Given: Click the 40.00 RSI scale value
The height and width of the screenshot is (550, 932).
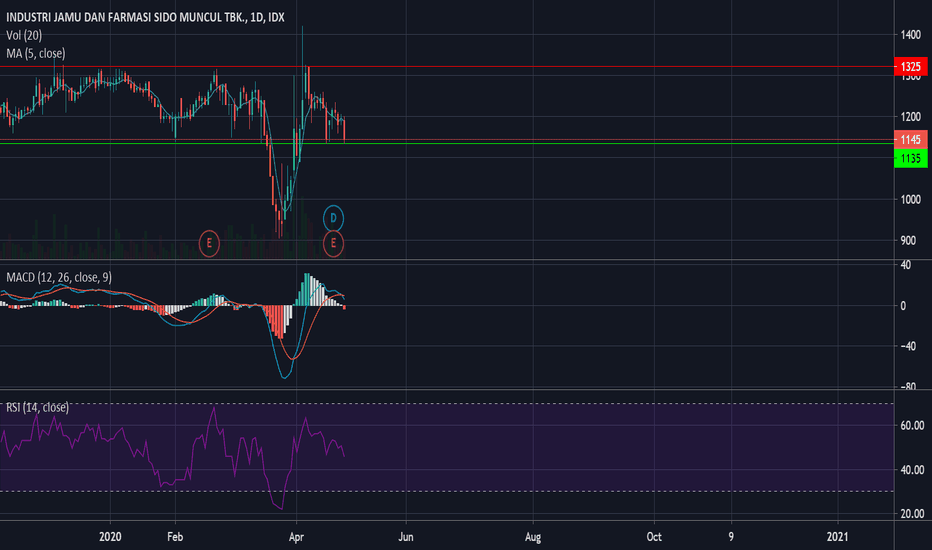Looking at the screenshot, I should pyautogui.click(x=912, y=470).
